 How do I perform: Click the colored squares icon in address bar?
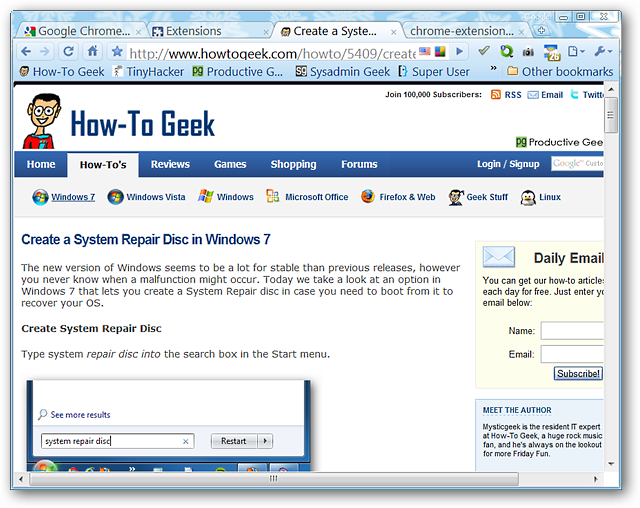tap(440, 51)
